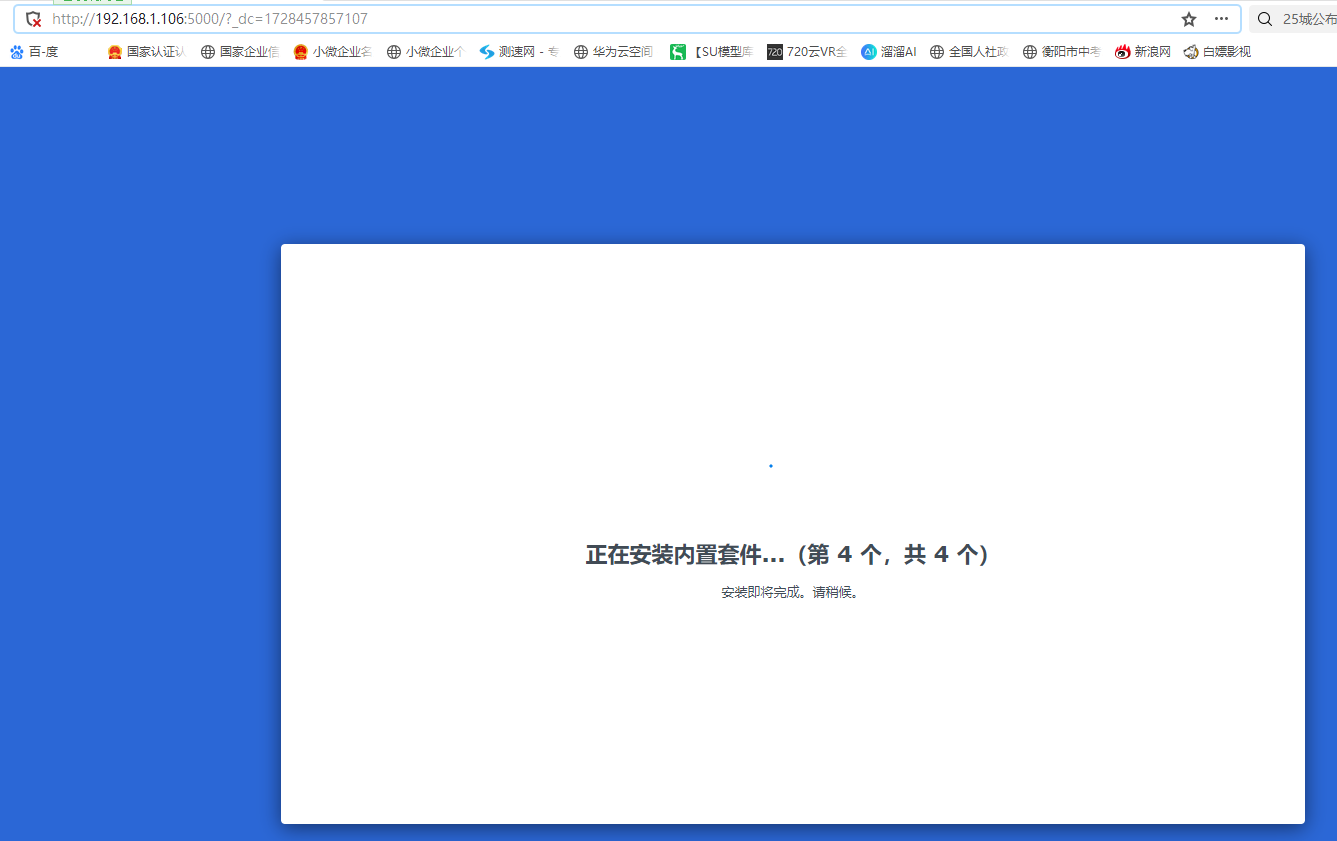1337x841 pixels.
Task: Open the three-dot more options menu
Action: tap(1221, 19)
